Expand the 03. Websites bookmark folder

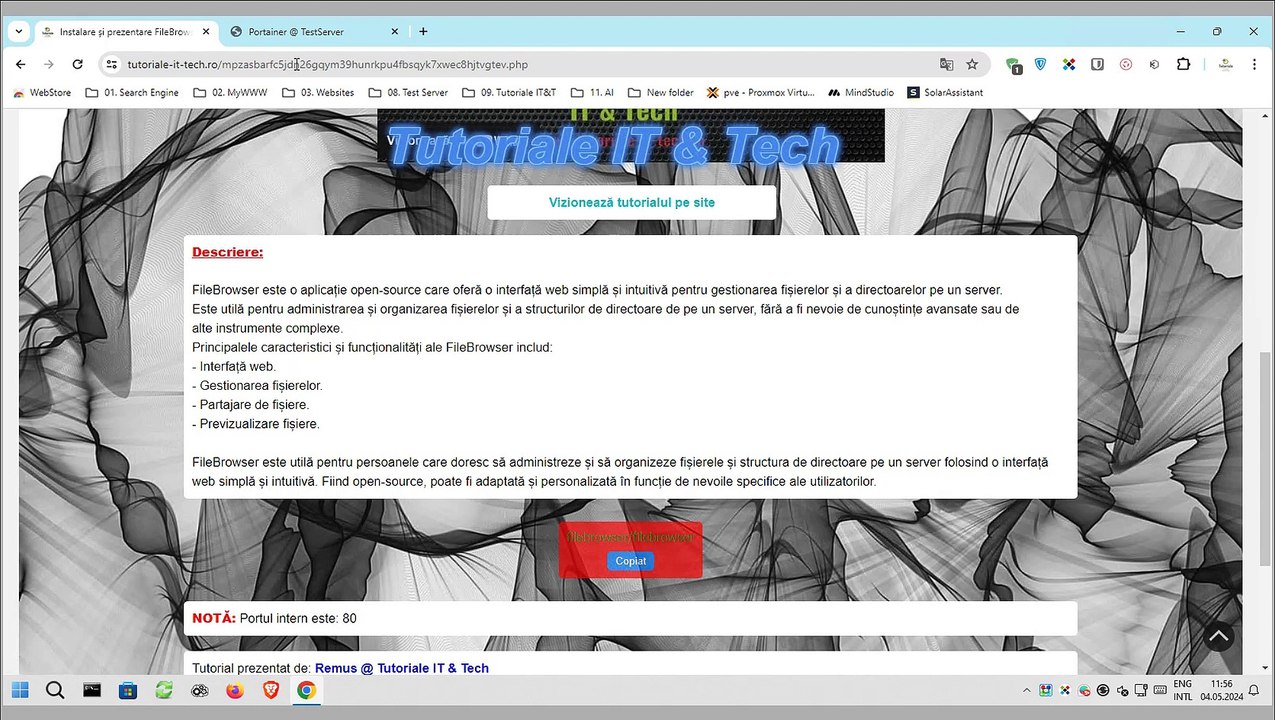pos(318,92)
